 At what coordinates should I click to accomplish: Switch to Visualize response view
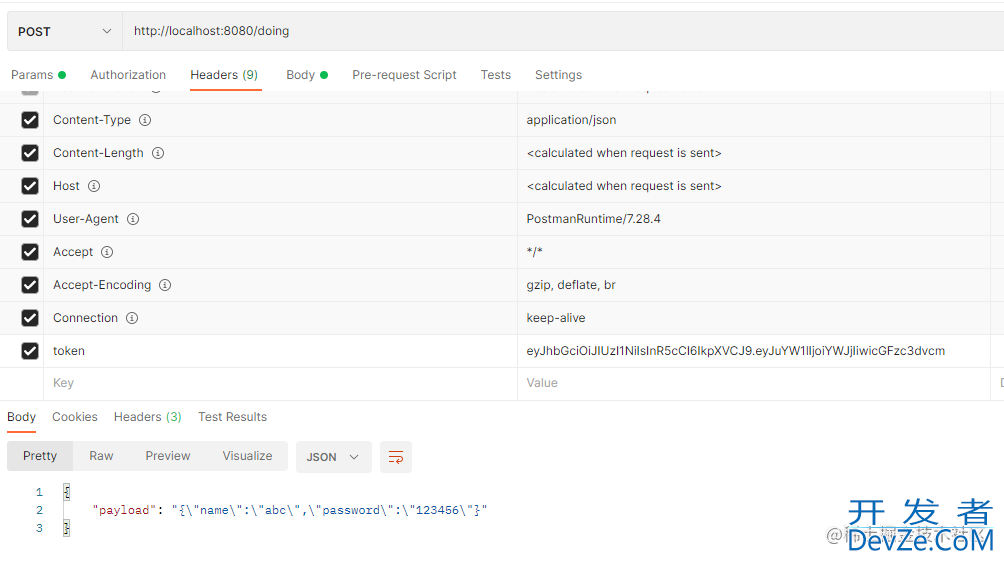tap(247, 456)
